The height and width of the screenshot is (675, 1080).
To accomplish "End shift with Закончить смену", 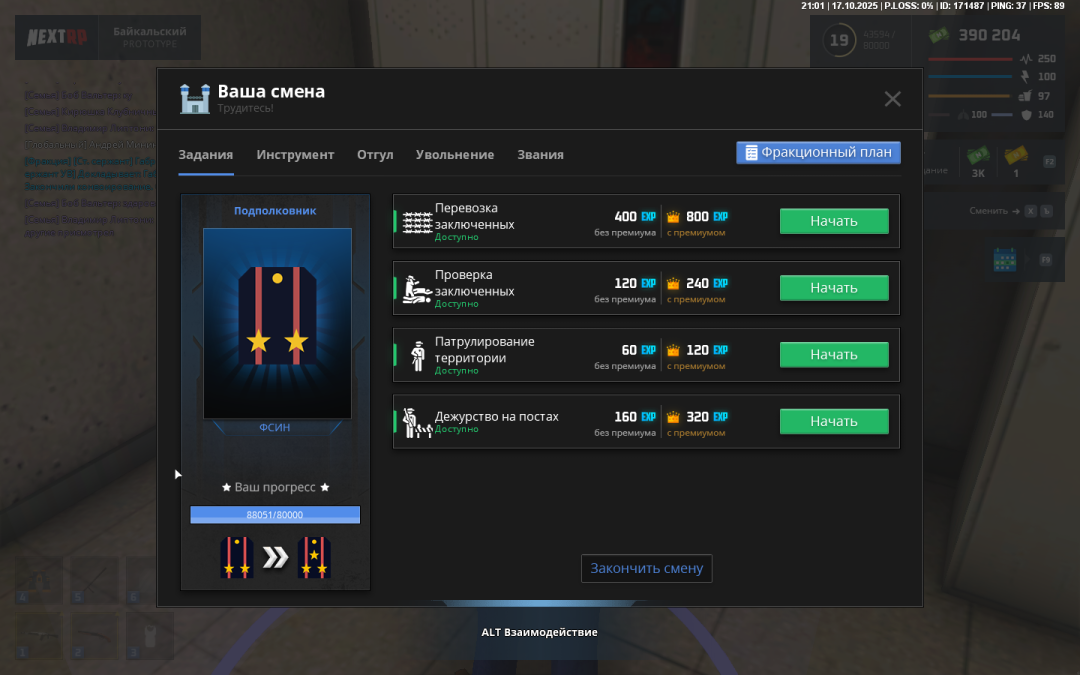I will tap(646, 568).
